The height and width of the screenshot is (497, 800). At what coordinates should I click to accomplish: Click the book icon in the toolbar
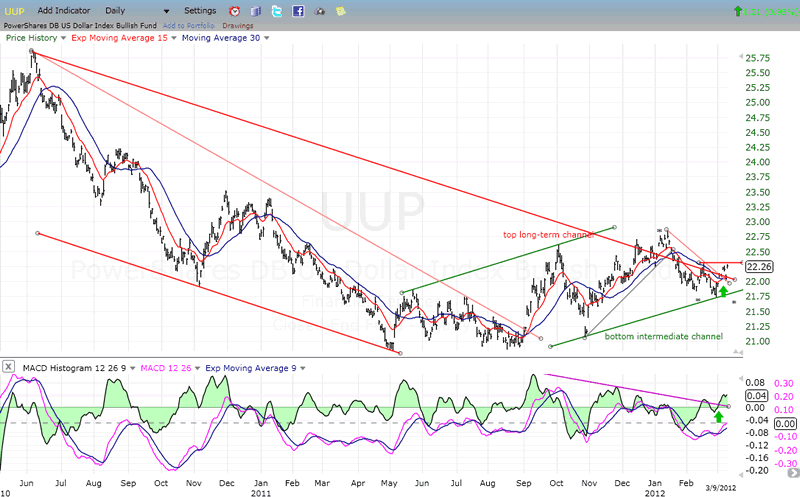[255, 11]
